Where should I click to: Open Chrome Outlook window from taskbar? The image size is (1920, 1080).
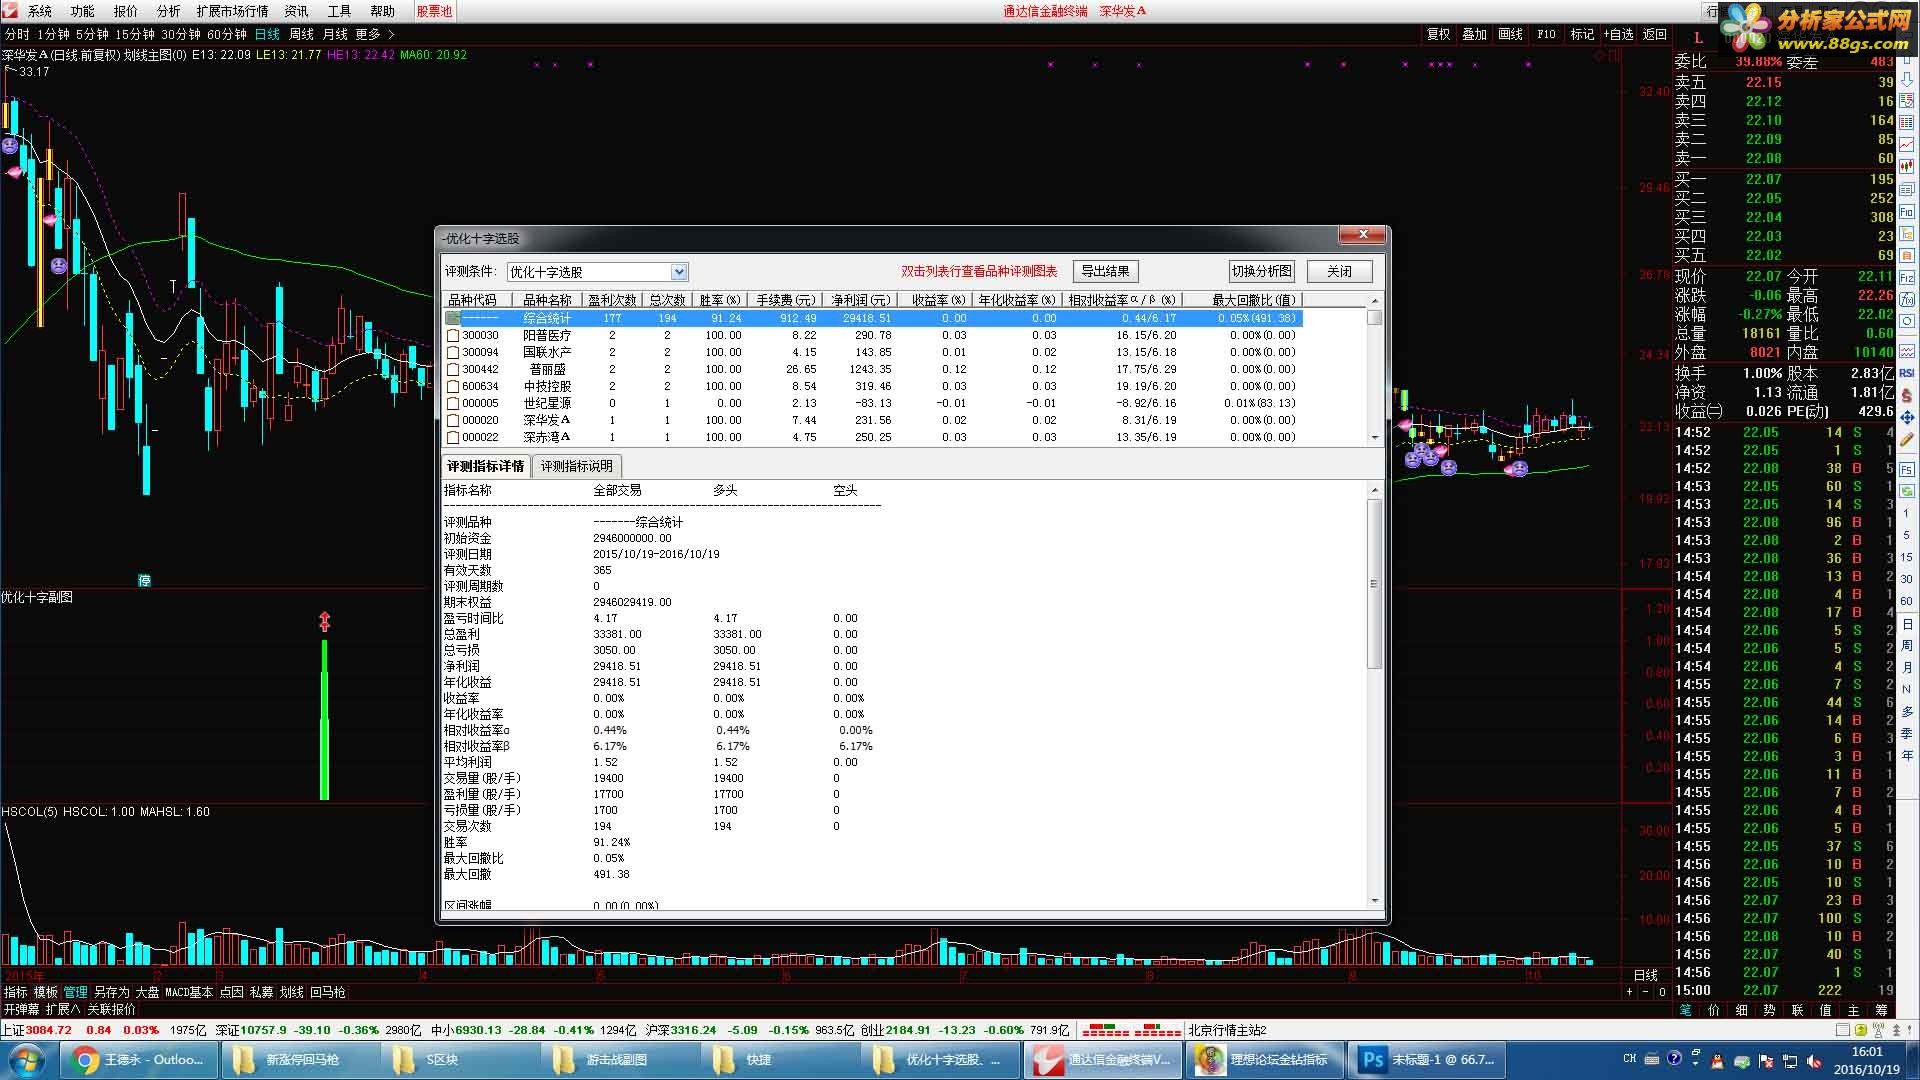(x=139, y=1060)
